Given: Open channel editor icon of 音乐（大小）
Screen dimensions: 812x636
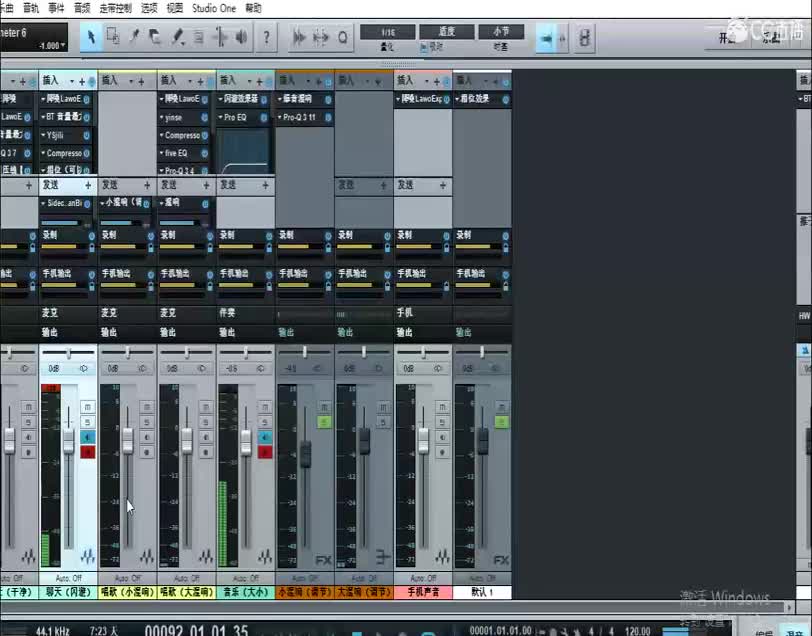Looking at the screenshot, I should 265,557.
